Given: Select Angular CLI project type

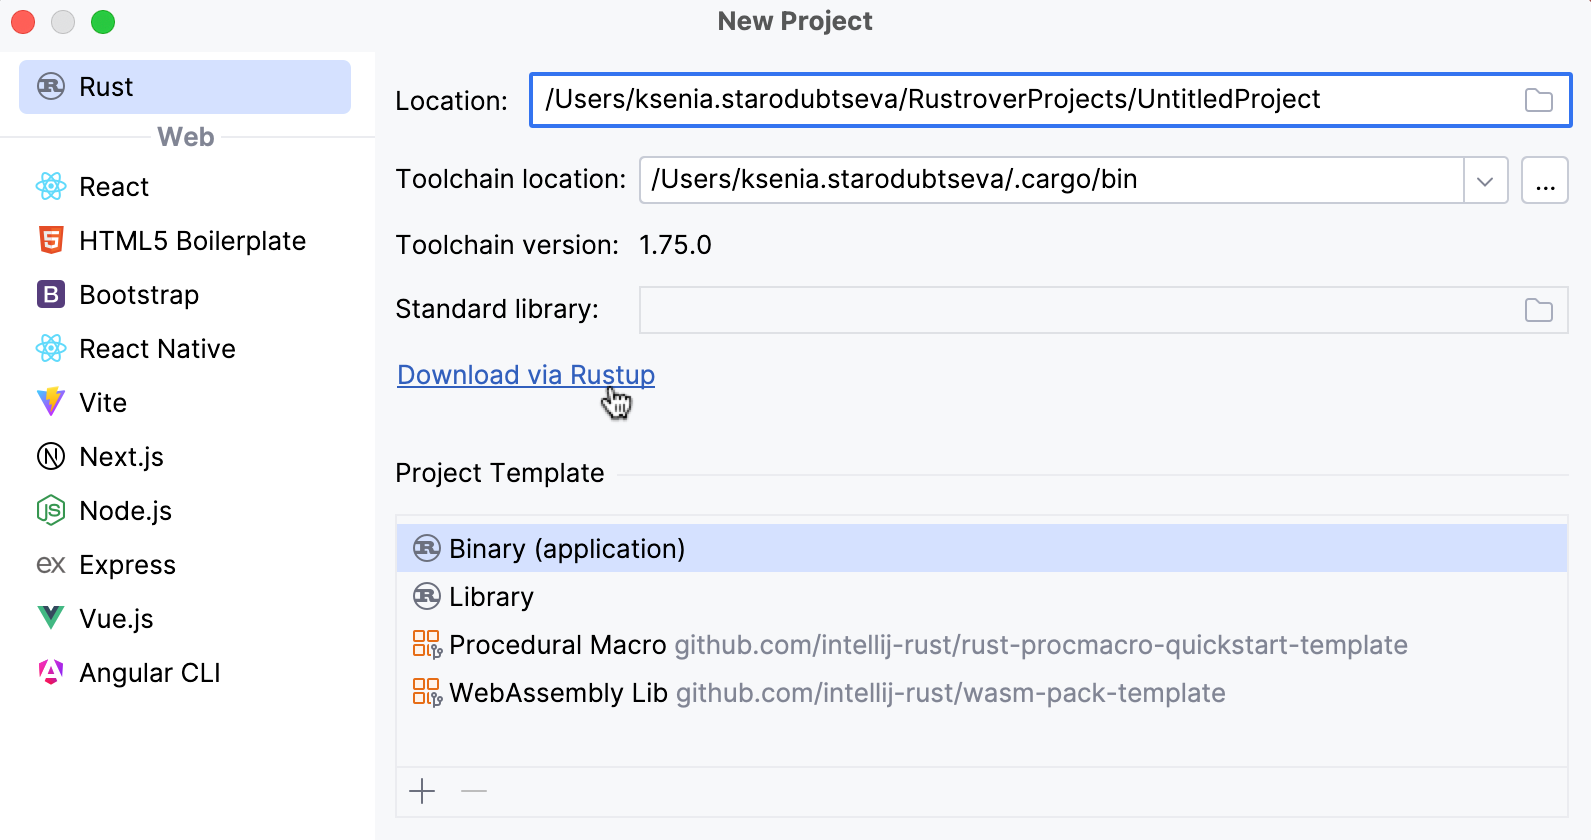Looking at the screenshot, I should [149, 673].
